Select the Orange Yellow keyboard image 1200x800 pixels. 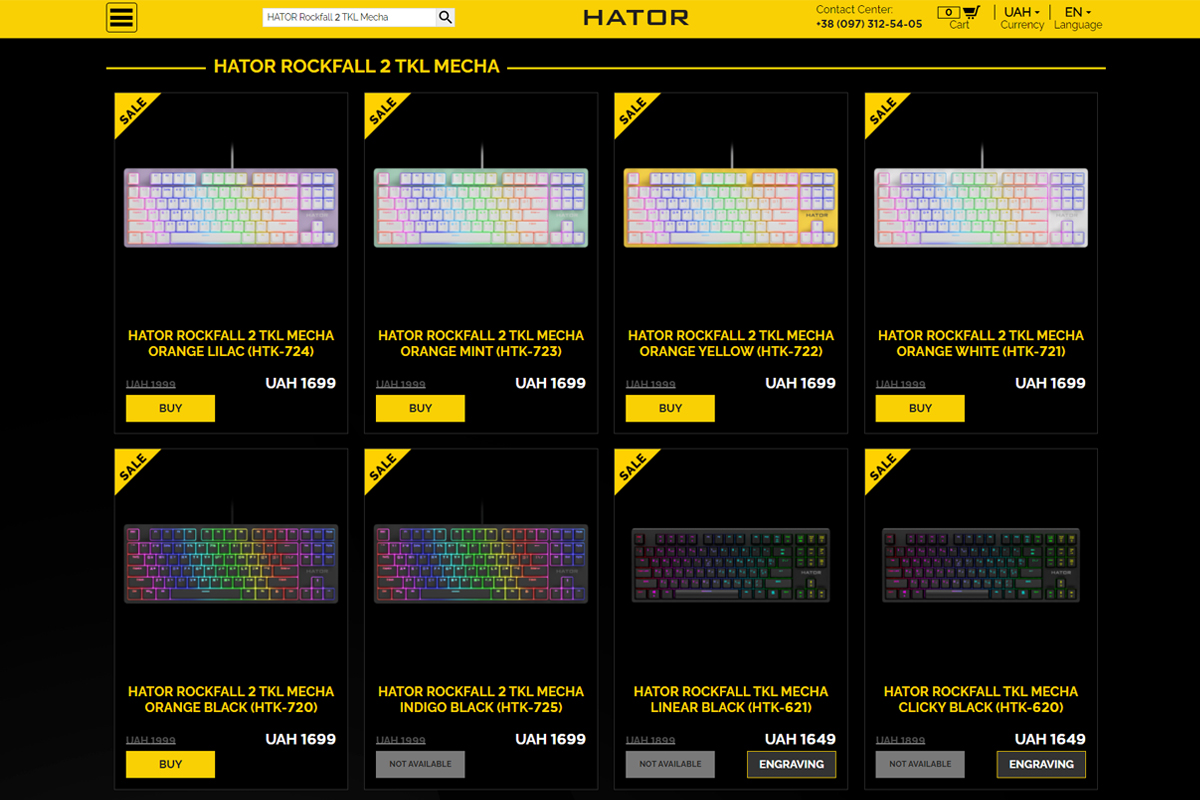point(731,207)
